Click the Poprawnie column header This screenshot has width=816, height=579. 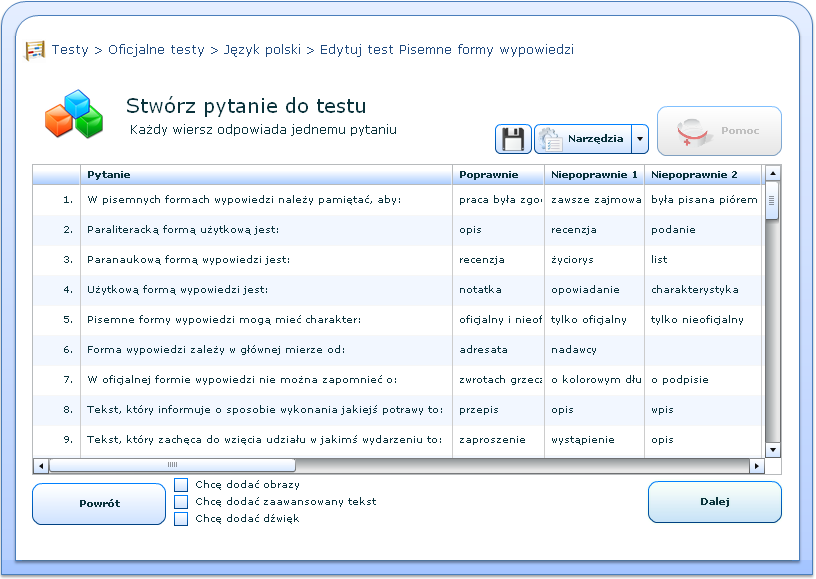(499, 175)
